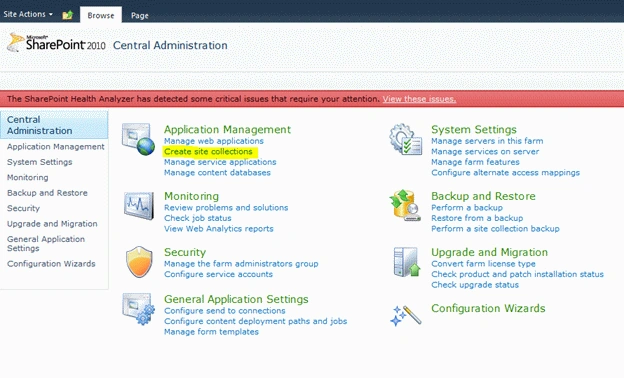Switch to the Page tab
This screenshot has width=624, height=378.
click(x=140, y=16)
